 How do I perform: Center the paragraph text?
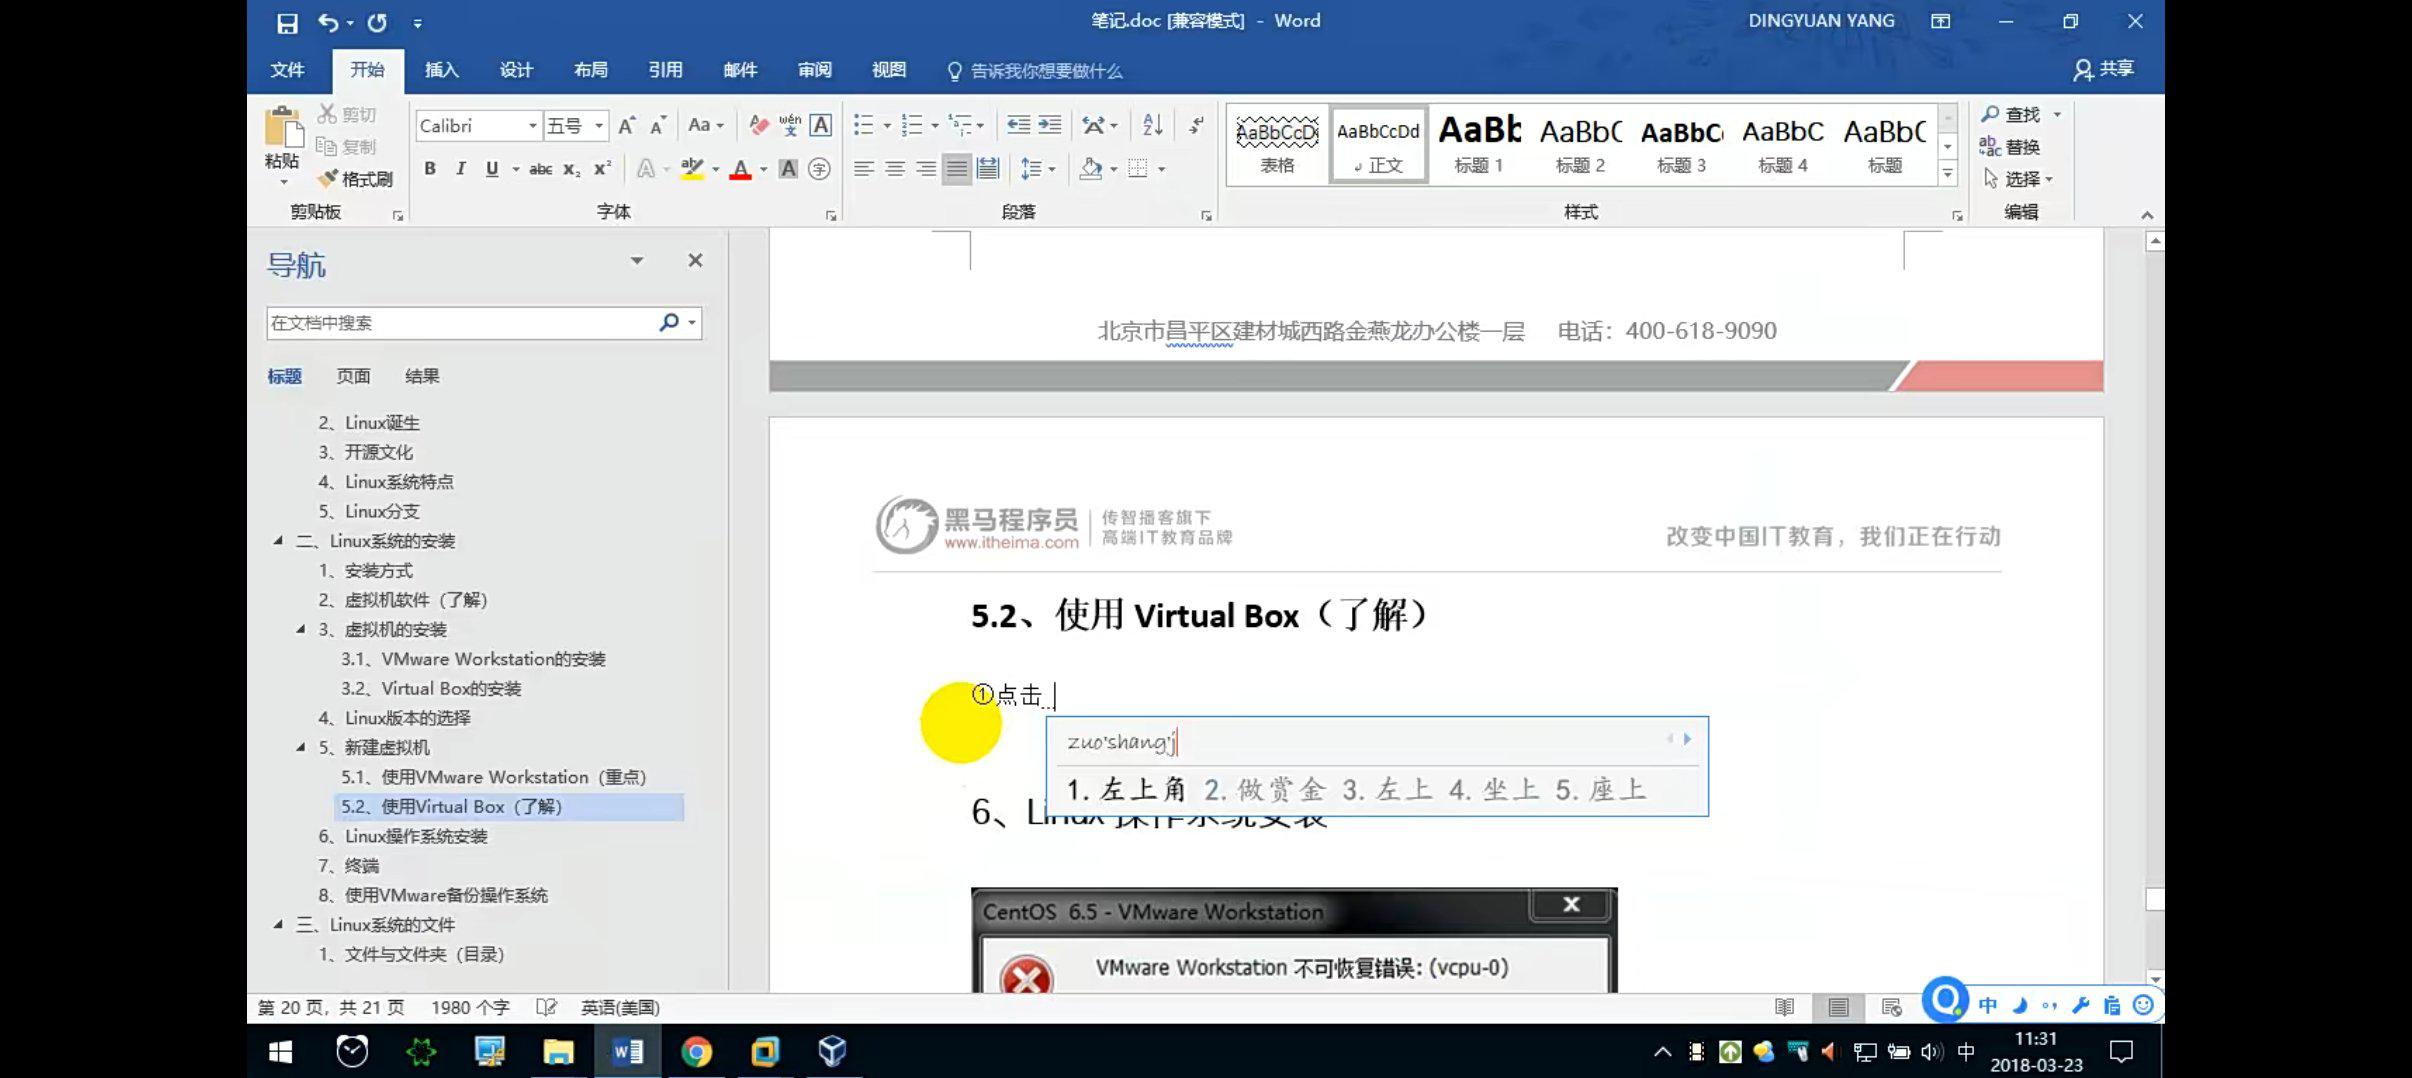[895, 169]
